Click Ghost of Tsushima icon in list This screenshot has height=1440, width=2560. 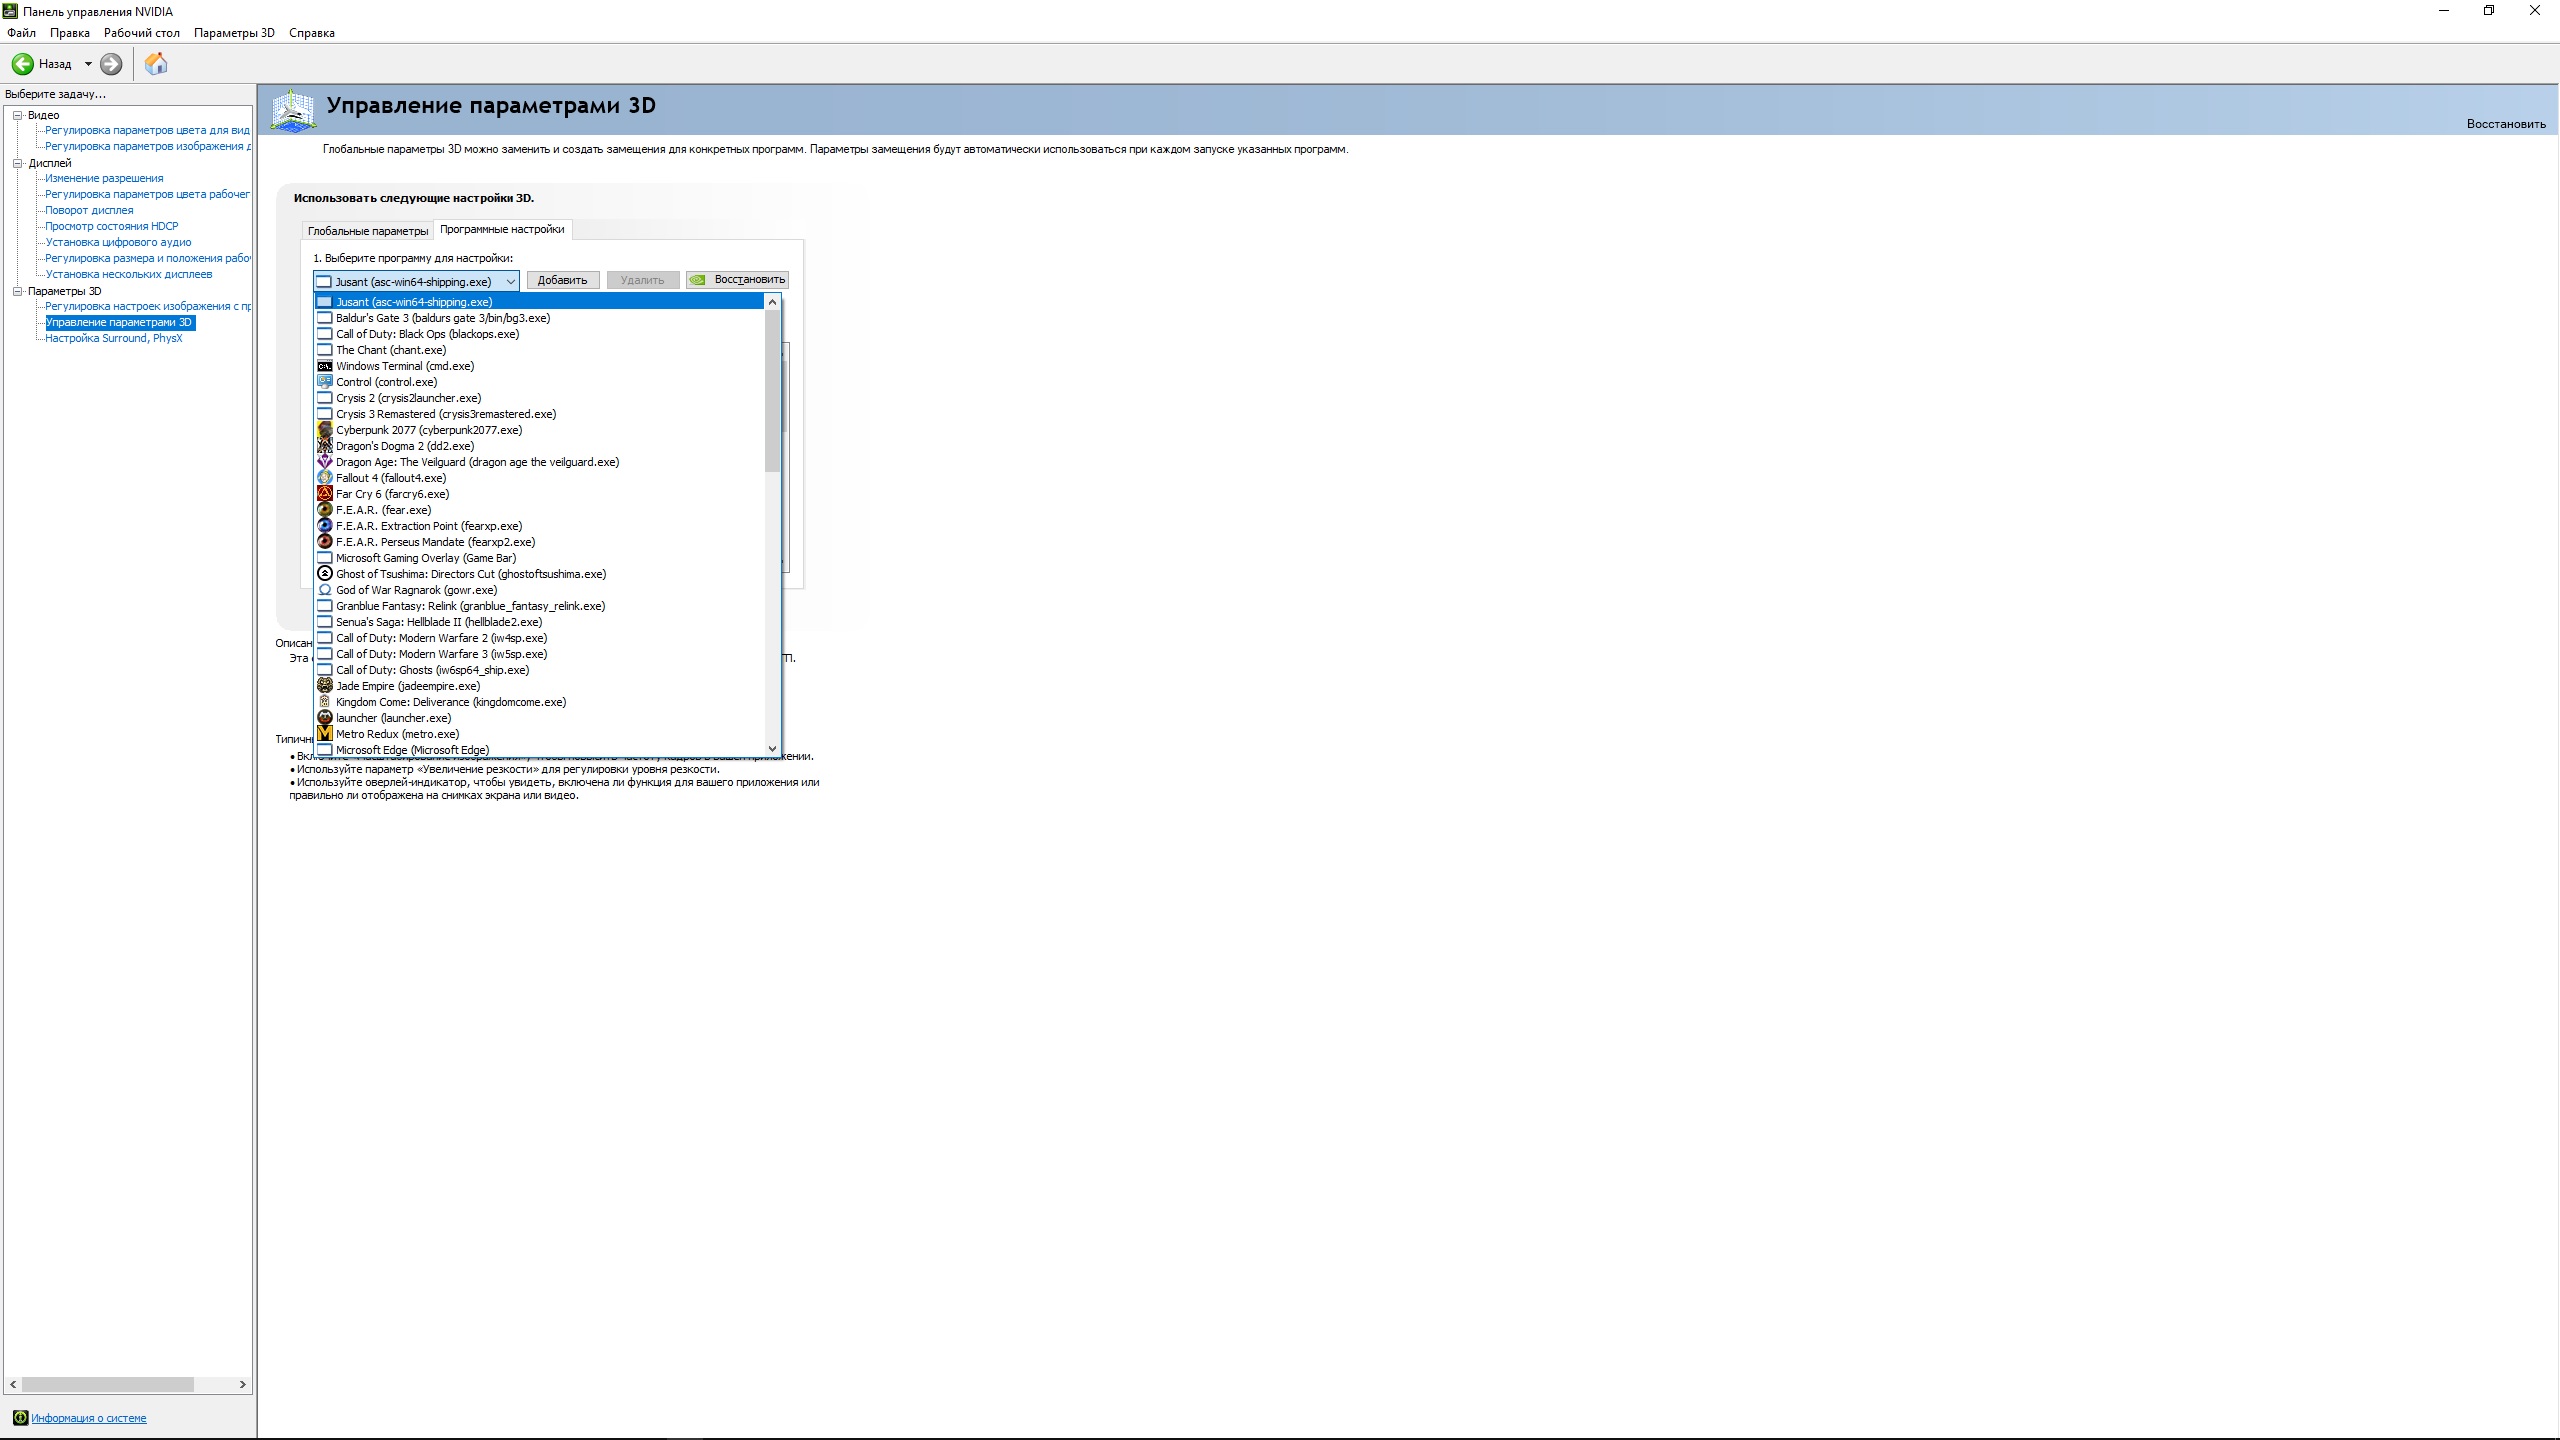[x=325, y=574]
